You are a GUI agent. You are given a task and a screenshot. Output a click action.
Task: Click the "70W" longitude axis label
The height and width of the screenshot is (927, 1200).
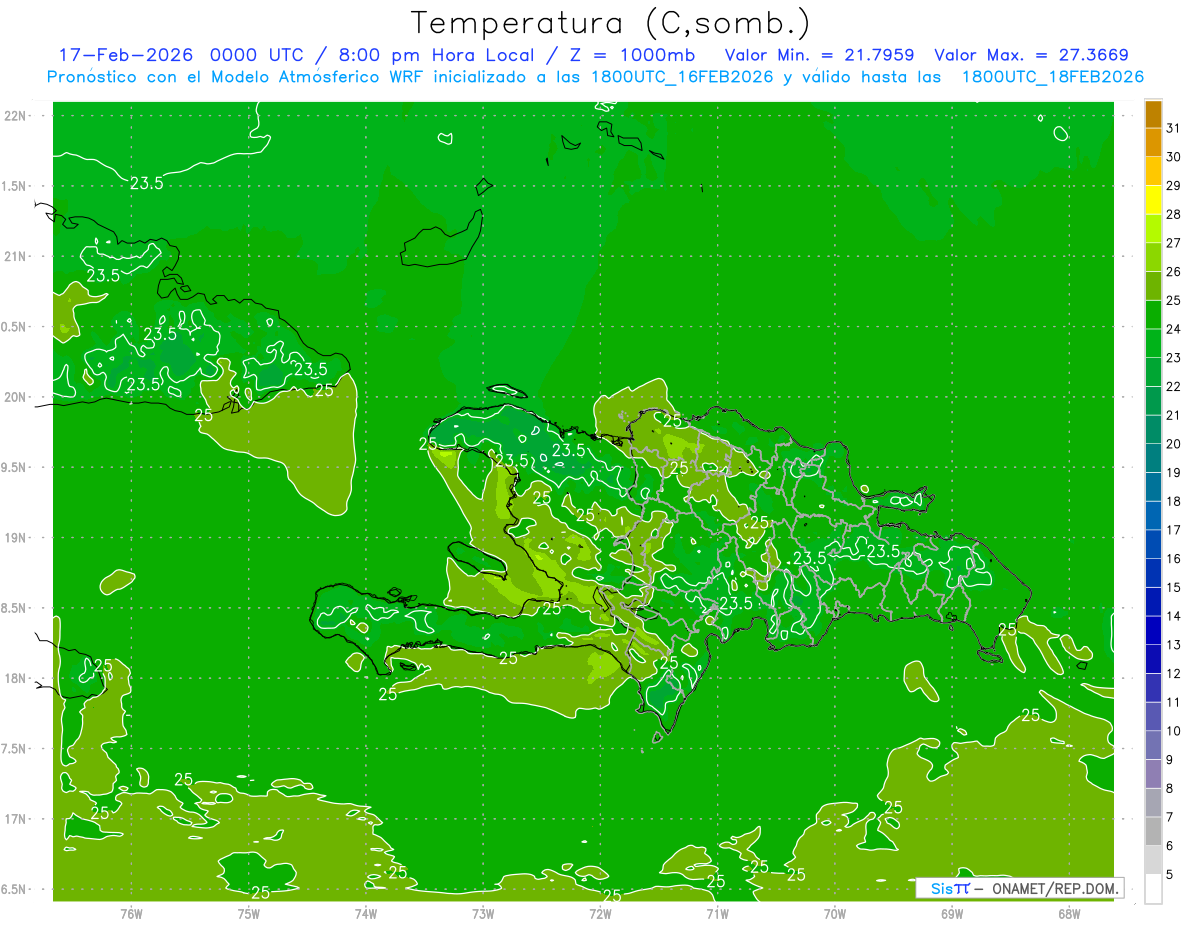click(835, 913)
